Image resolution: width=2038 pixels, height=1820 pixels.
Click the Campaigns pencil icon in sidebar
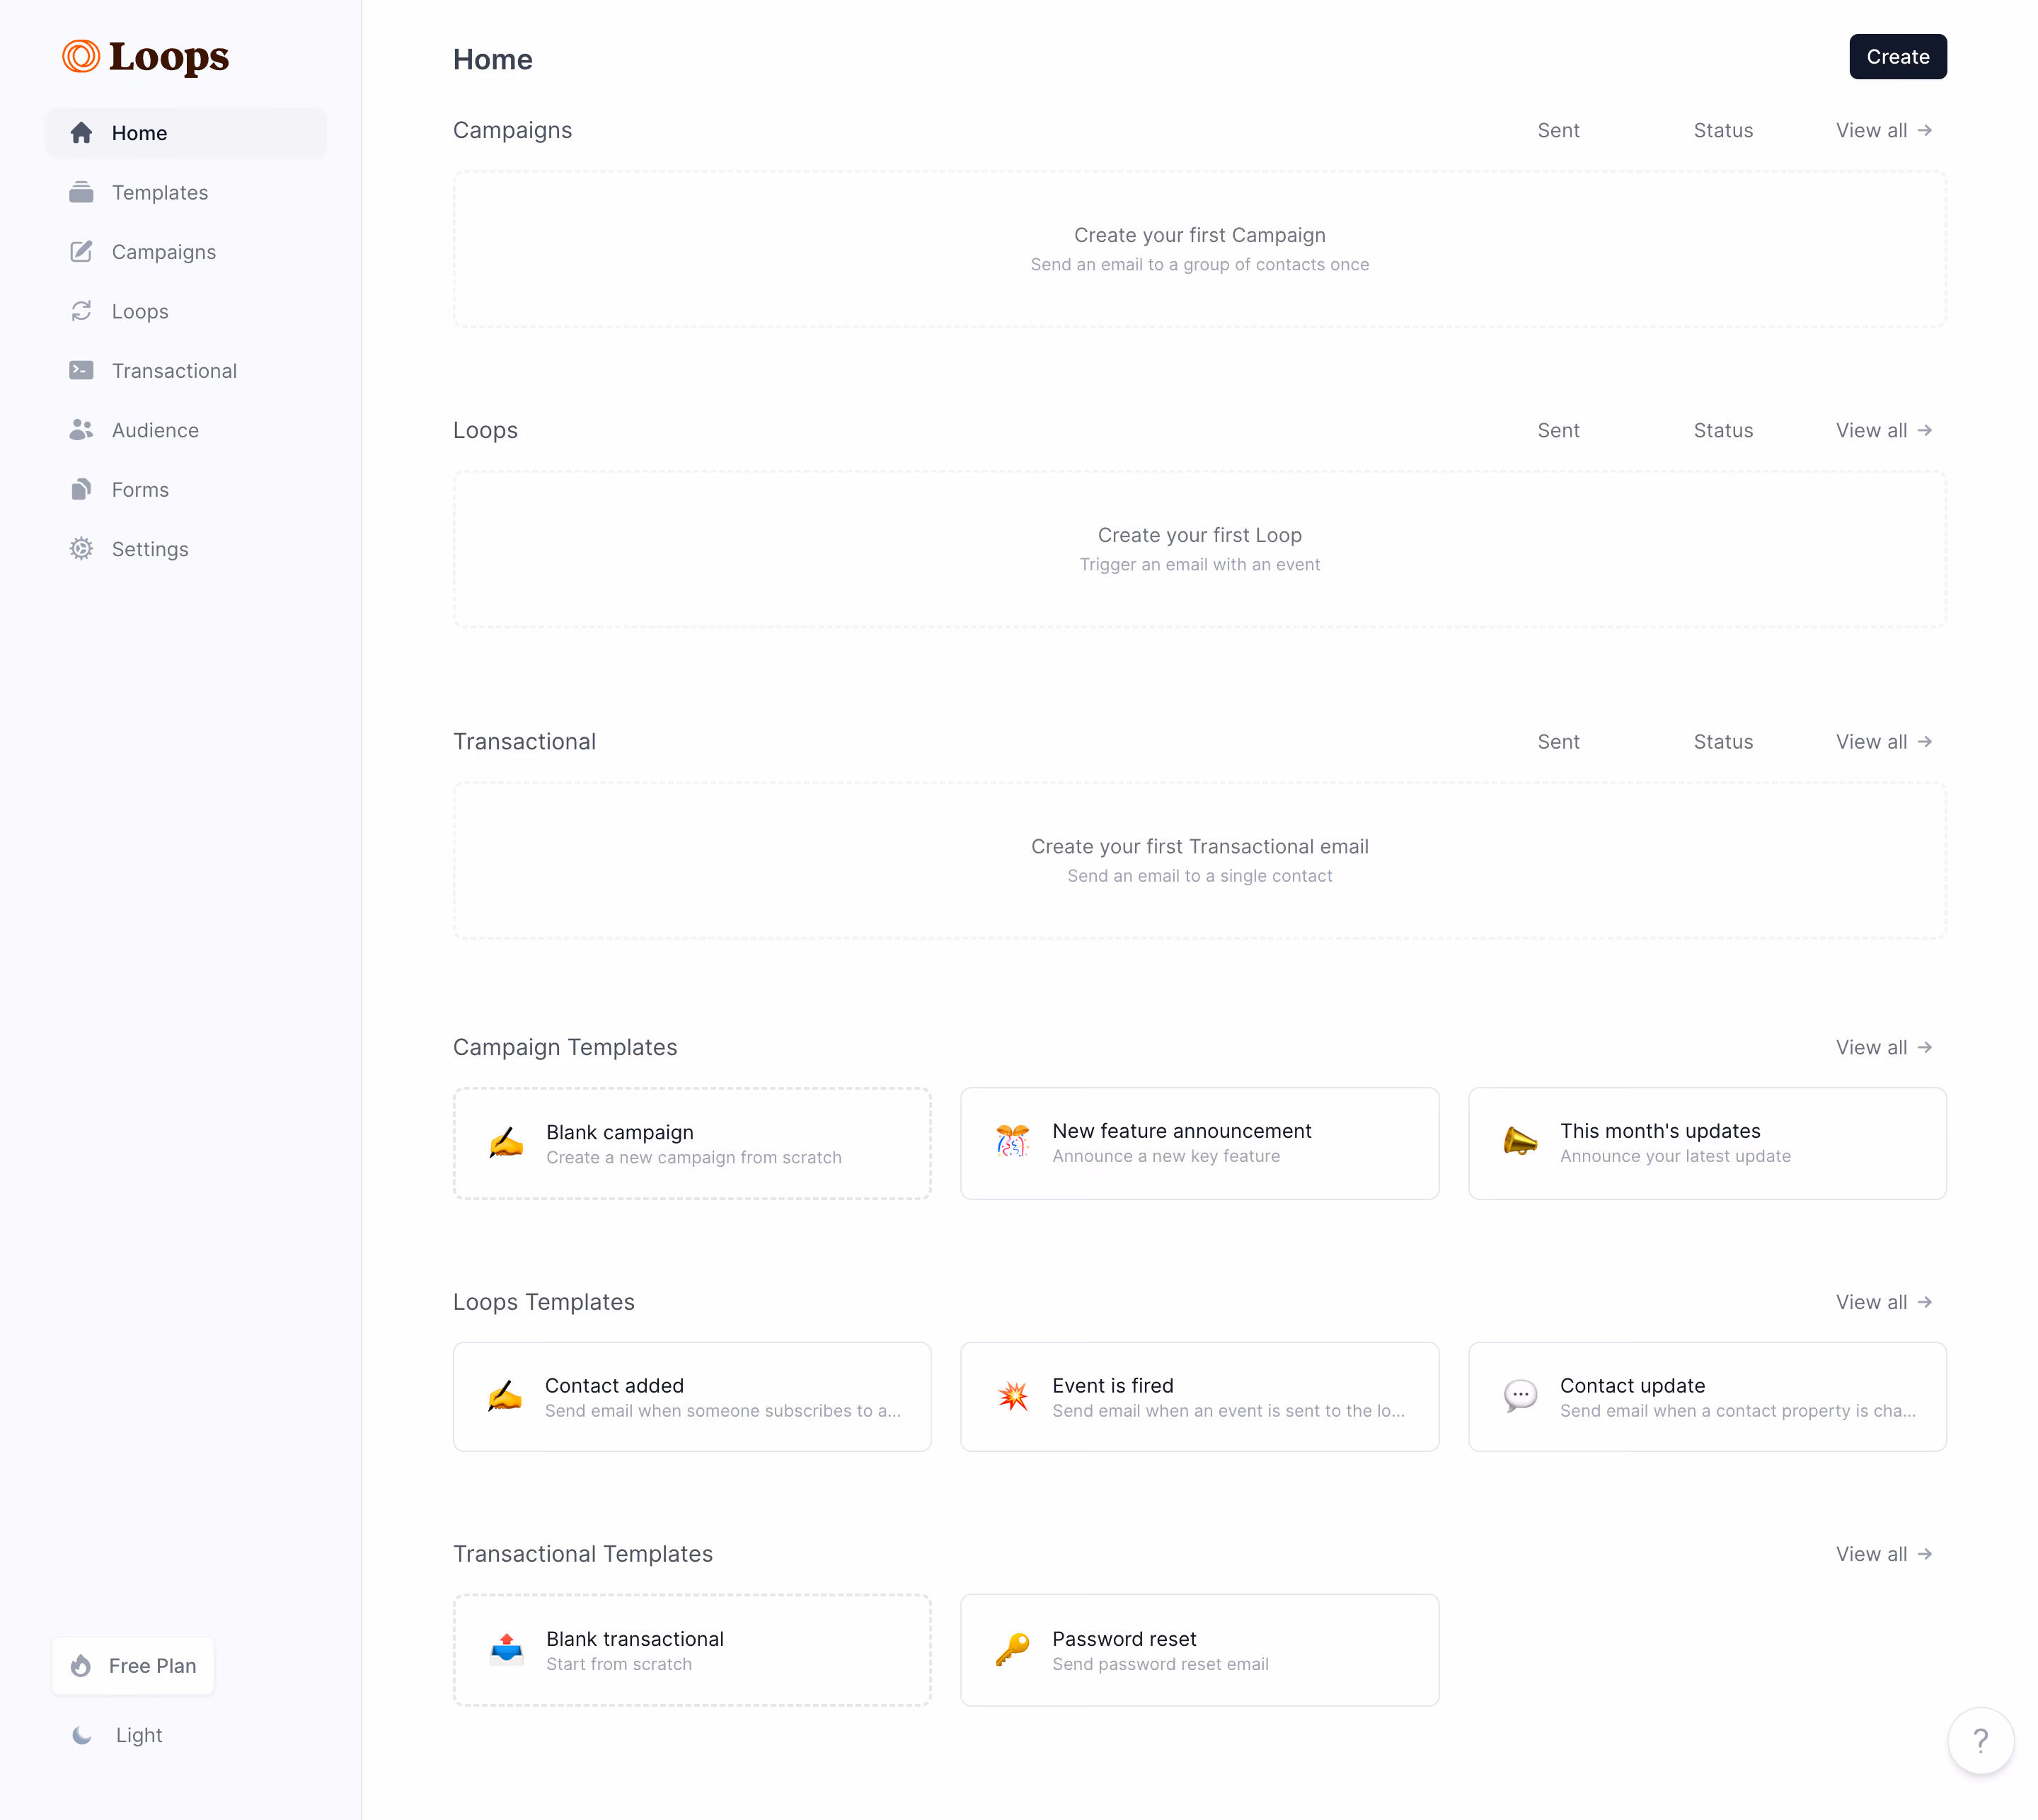pyautogui.click(x=81, y=251)
